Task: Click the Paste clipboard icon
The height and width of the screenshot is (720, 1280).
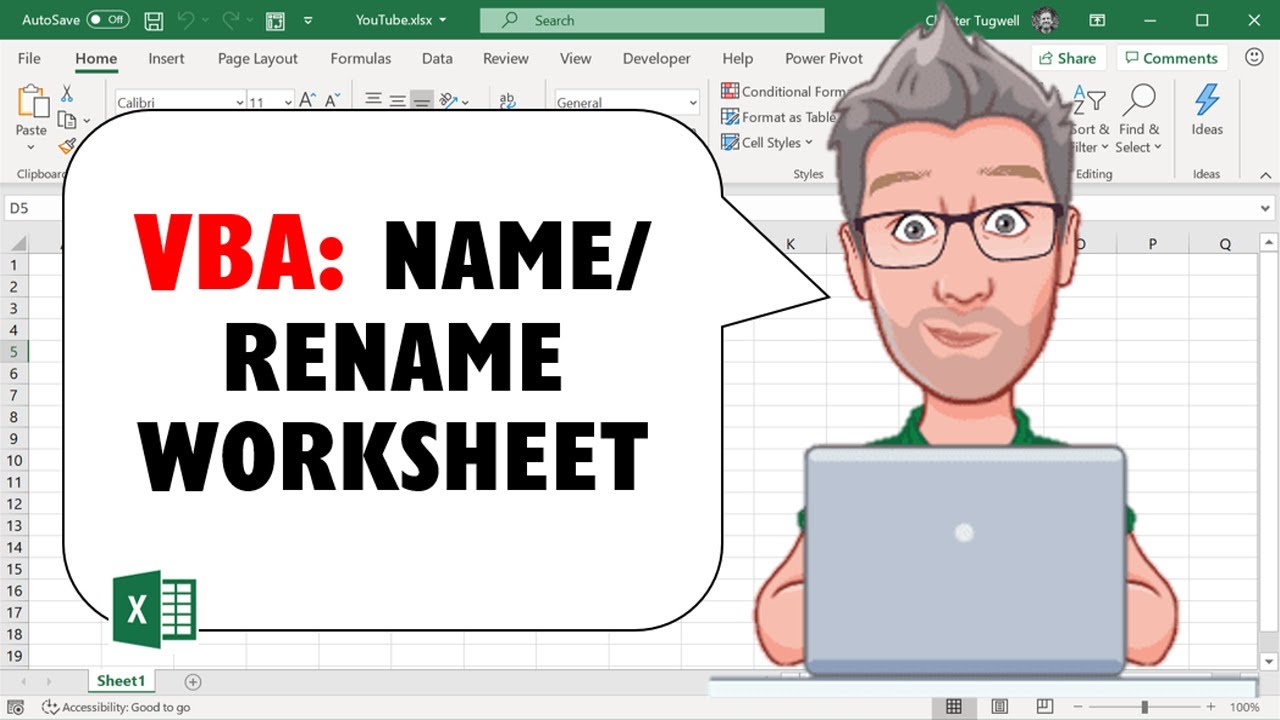Action: (32, 101)
